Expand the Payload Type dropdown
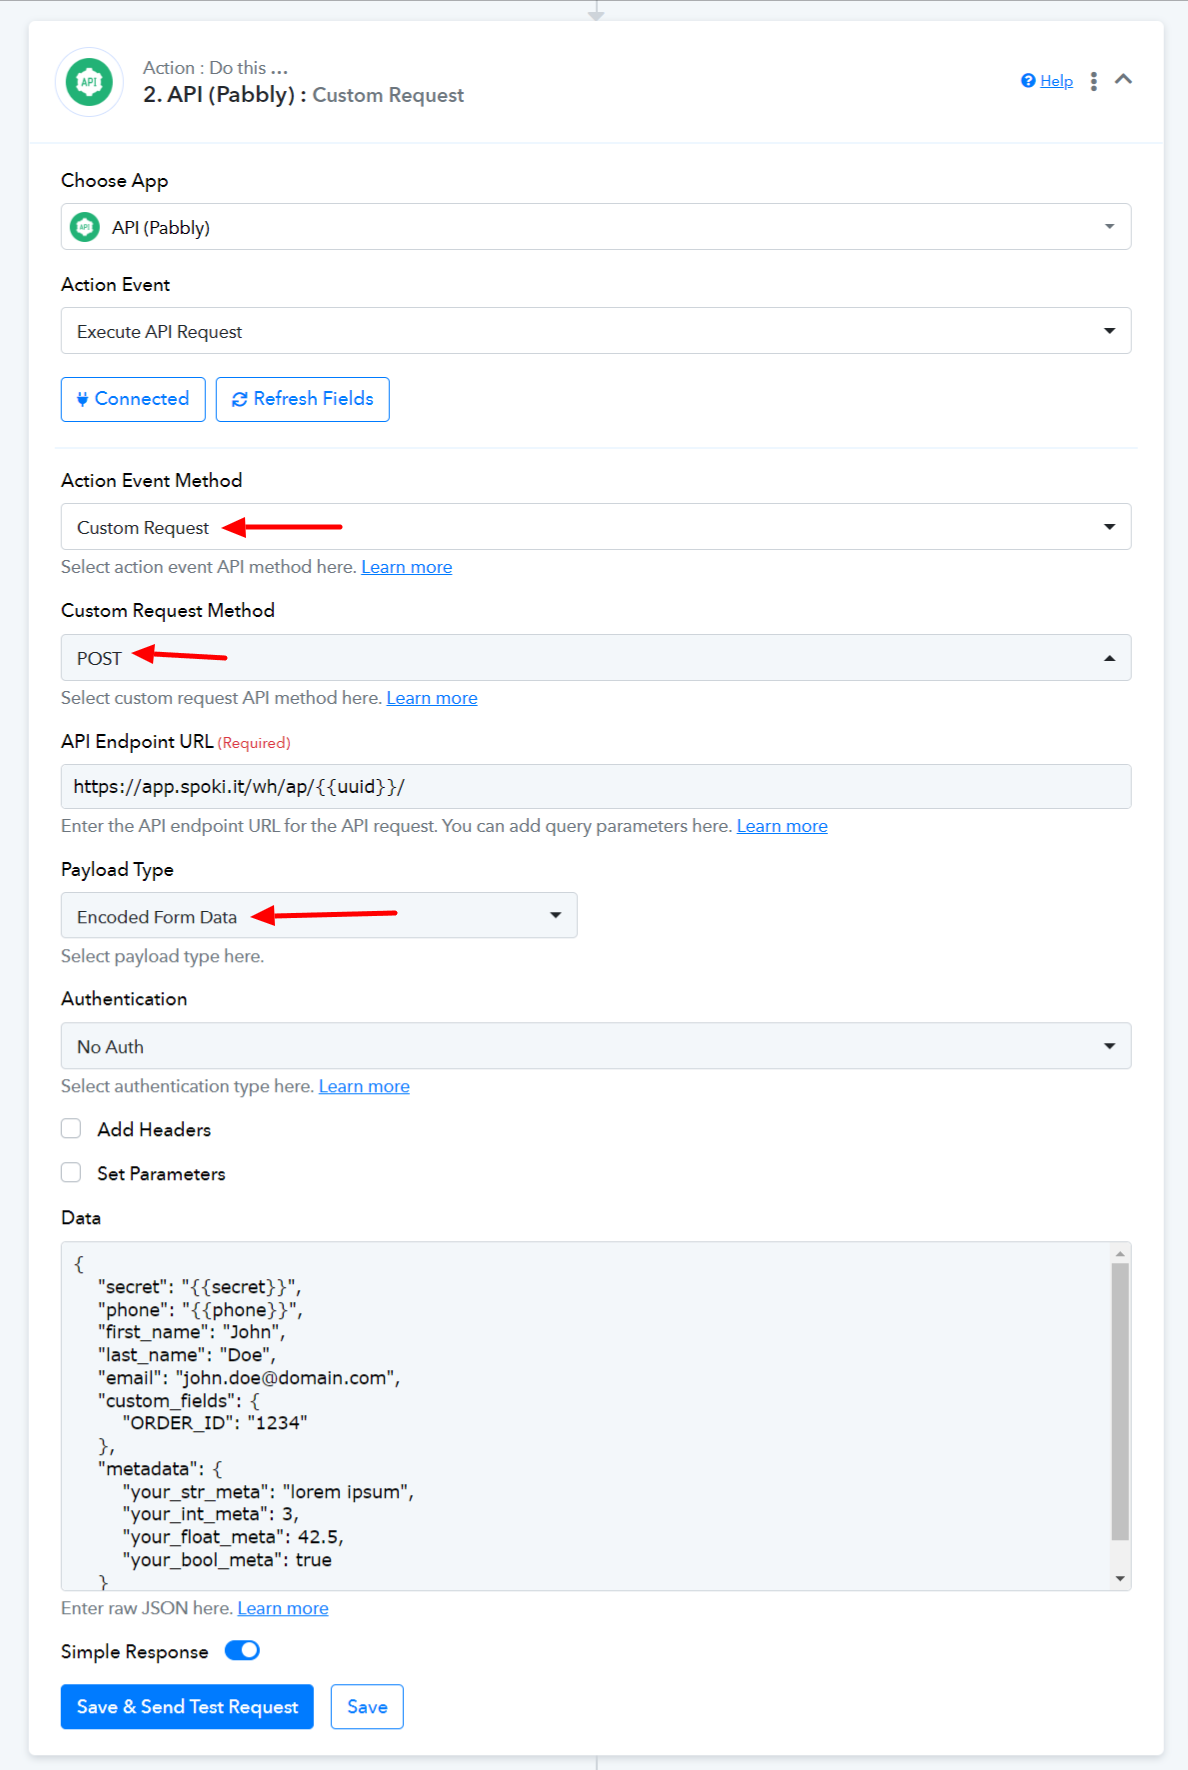Viewport: 1188px width, 1770px height. click(x=319, y=915)
